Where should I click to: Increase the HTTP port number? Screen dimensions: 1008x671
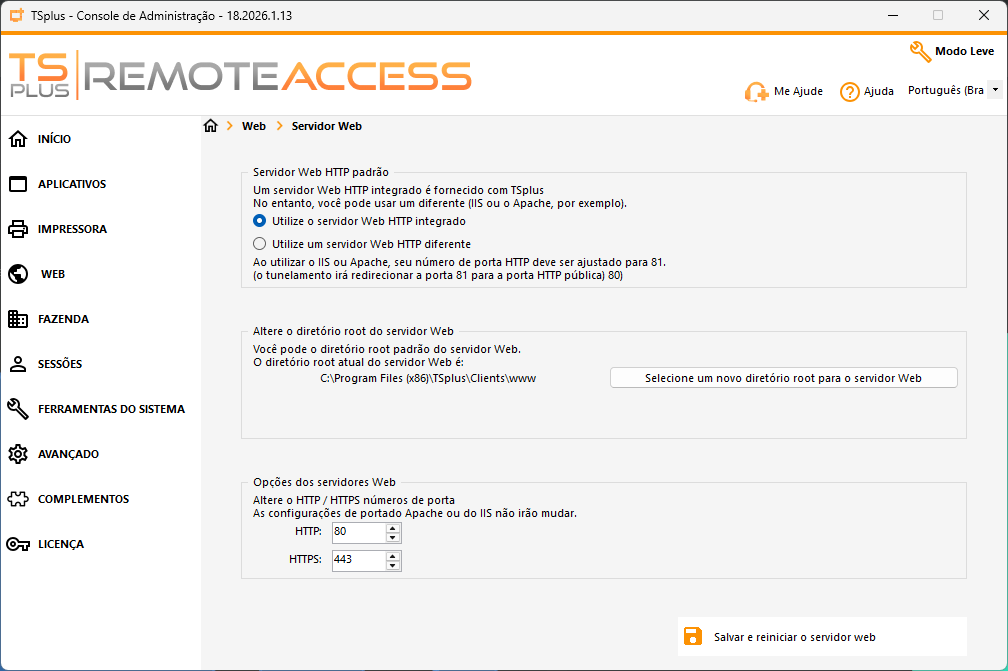[x=393, y=526]
